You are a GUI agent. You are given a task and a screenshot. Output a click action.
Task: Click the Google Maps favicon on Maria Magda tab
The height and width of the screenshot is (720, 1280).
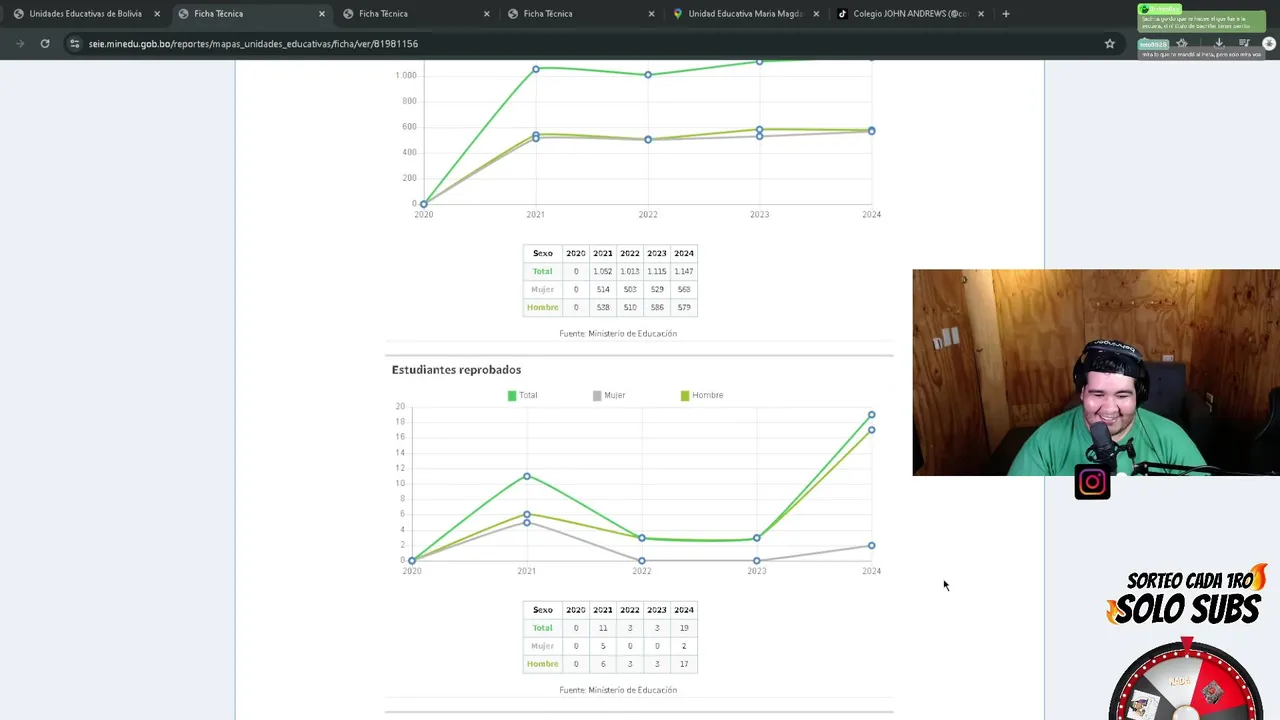pyautogui.click(x=678, y=14)
